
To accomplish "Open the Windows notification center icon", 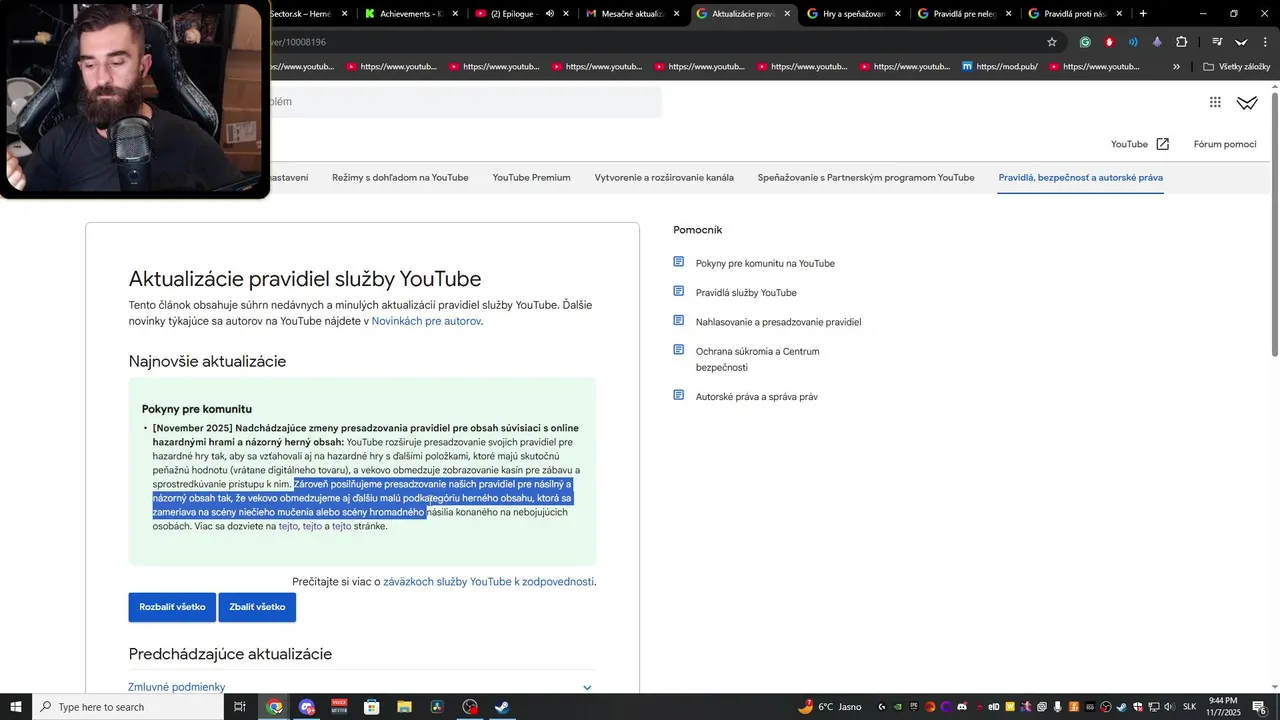I will click(1259, 707).
